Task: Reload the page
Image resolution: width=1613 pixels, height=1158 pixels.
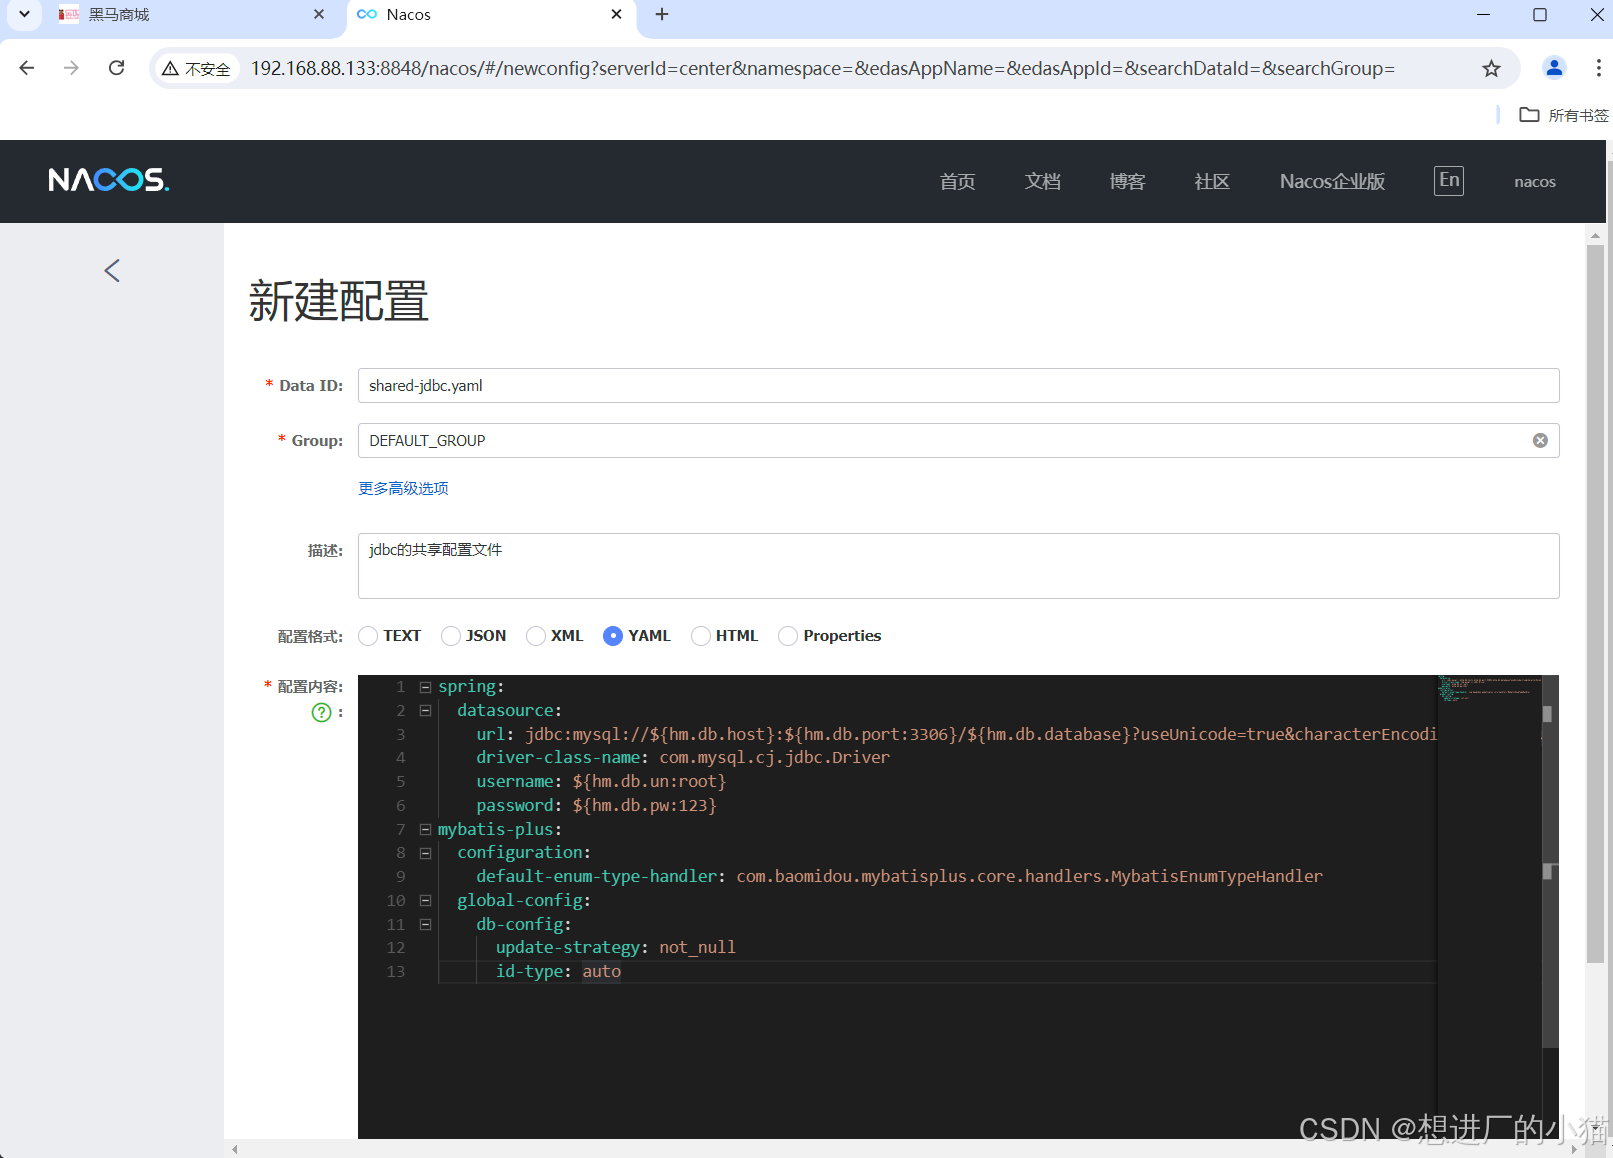Action: [x=117, y=68]
